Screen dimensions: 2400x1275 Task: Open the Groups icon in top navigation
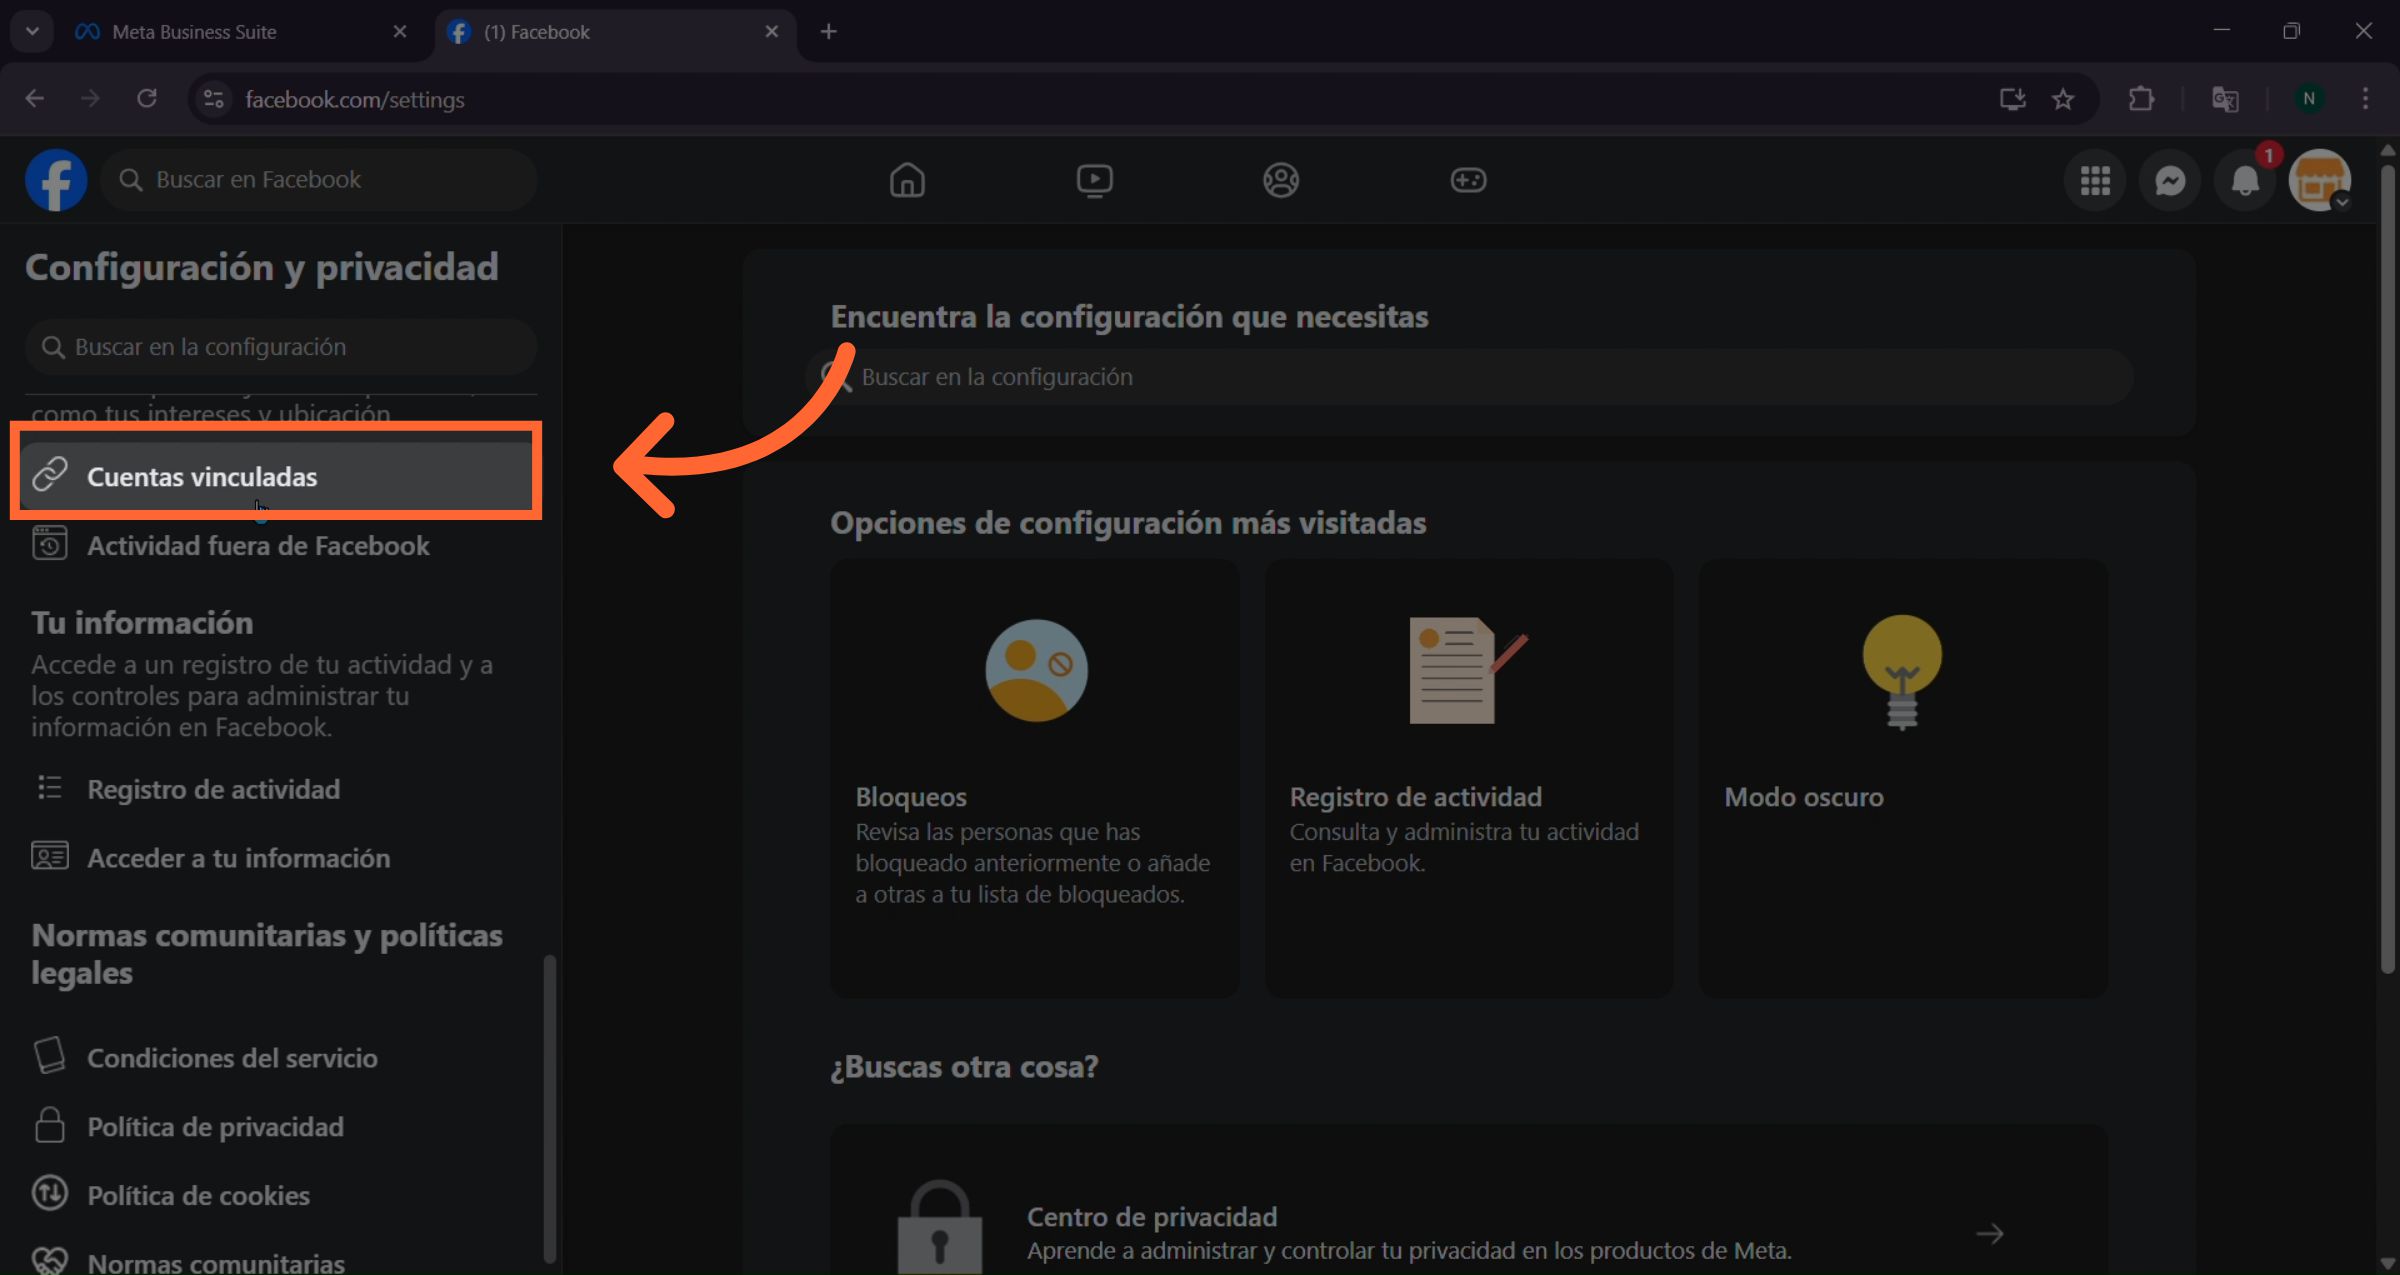point(1281,180)
